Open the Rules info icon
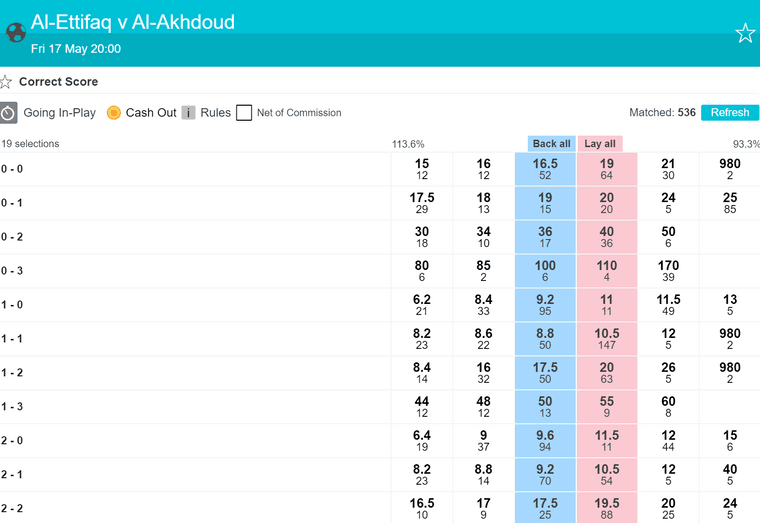This screenshot has height=523, width=760. pos(188,112)
